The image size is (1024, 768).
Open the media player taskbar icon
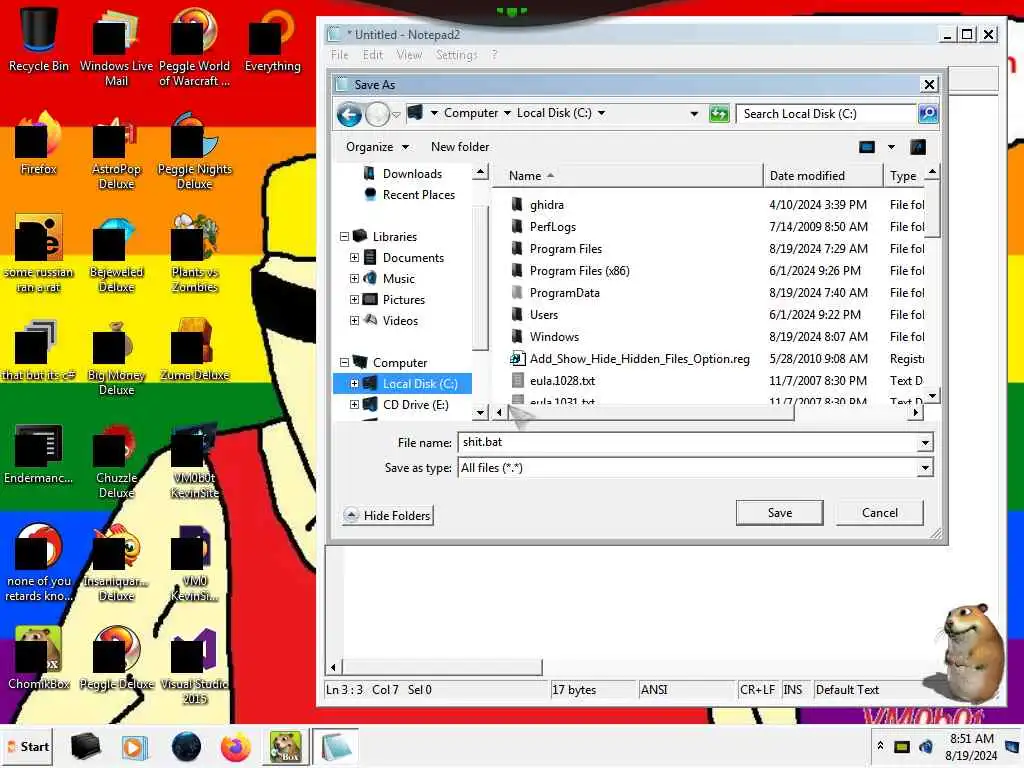click(135, 746)
